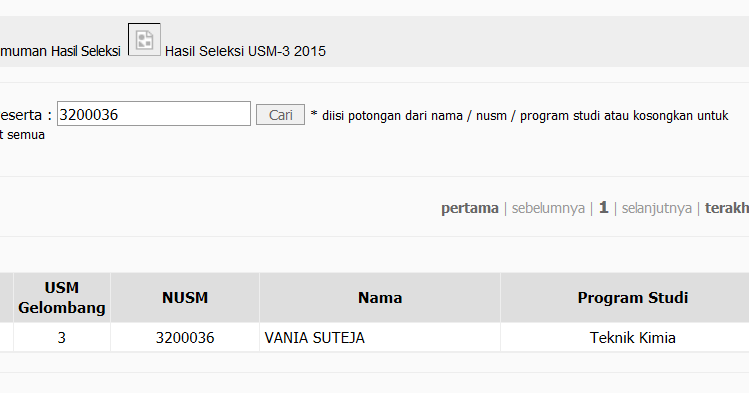The image size is (749, 393).
Task: Select the Pengumuman Hasil Seleksi heading text
Action: (60, 51)
